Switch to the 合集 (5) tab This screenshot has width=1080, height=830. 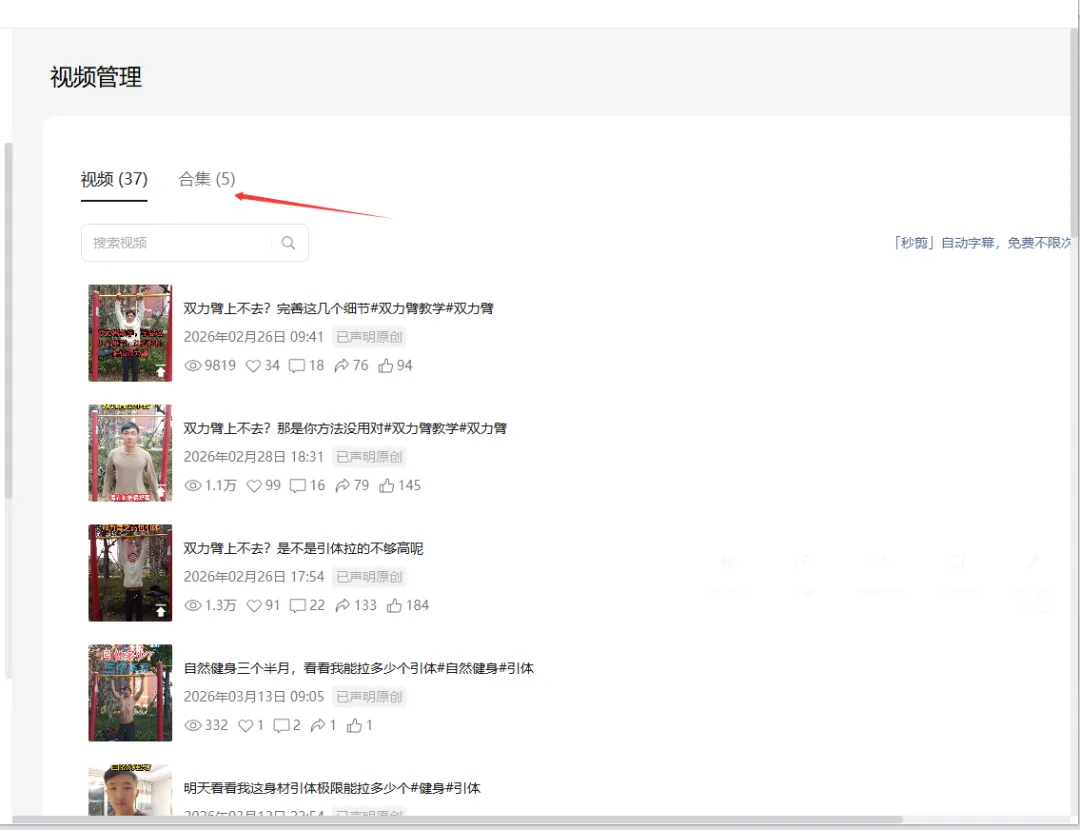pyautogui.click(x=207, y=179)
